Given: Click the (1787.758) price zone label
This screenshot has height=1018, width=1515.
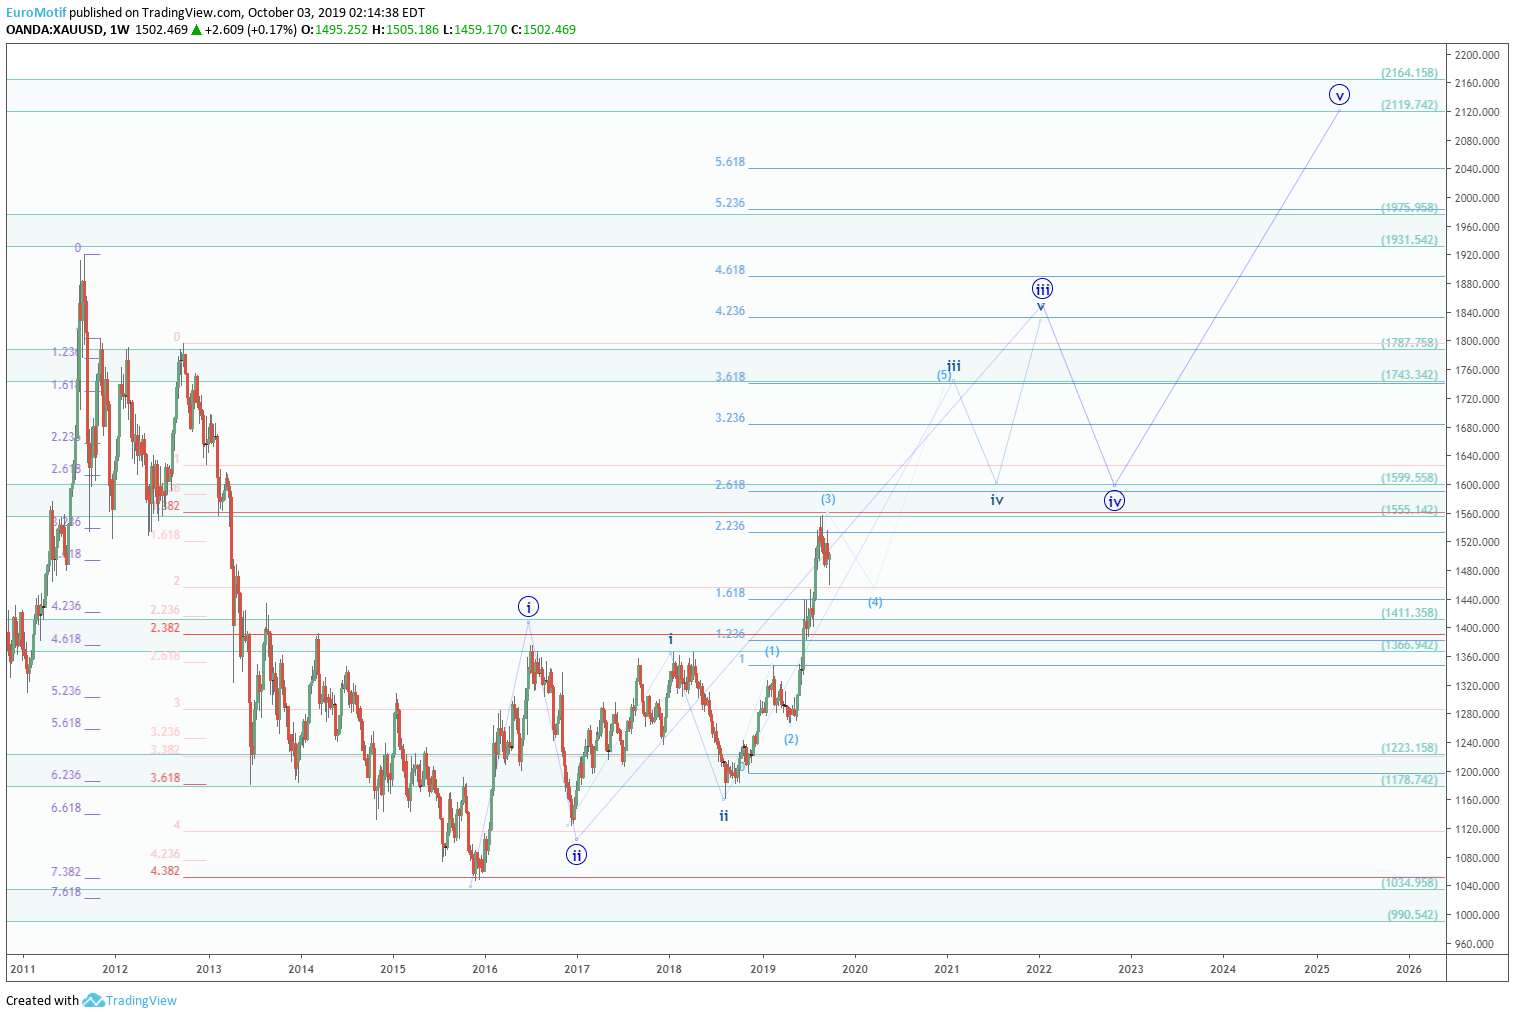Looking at the screenshot, I should tap(1409, 343).
